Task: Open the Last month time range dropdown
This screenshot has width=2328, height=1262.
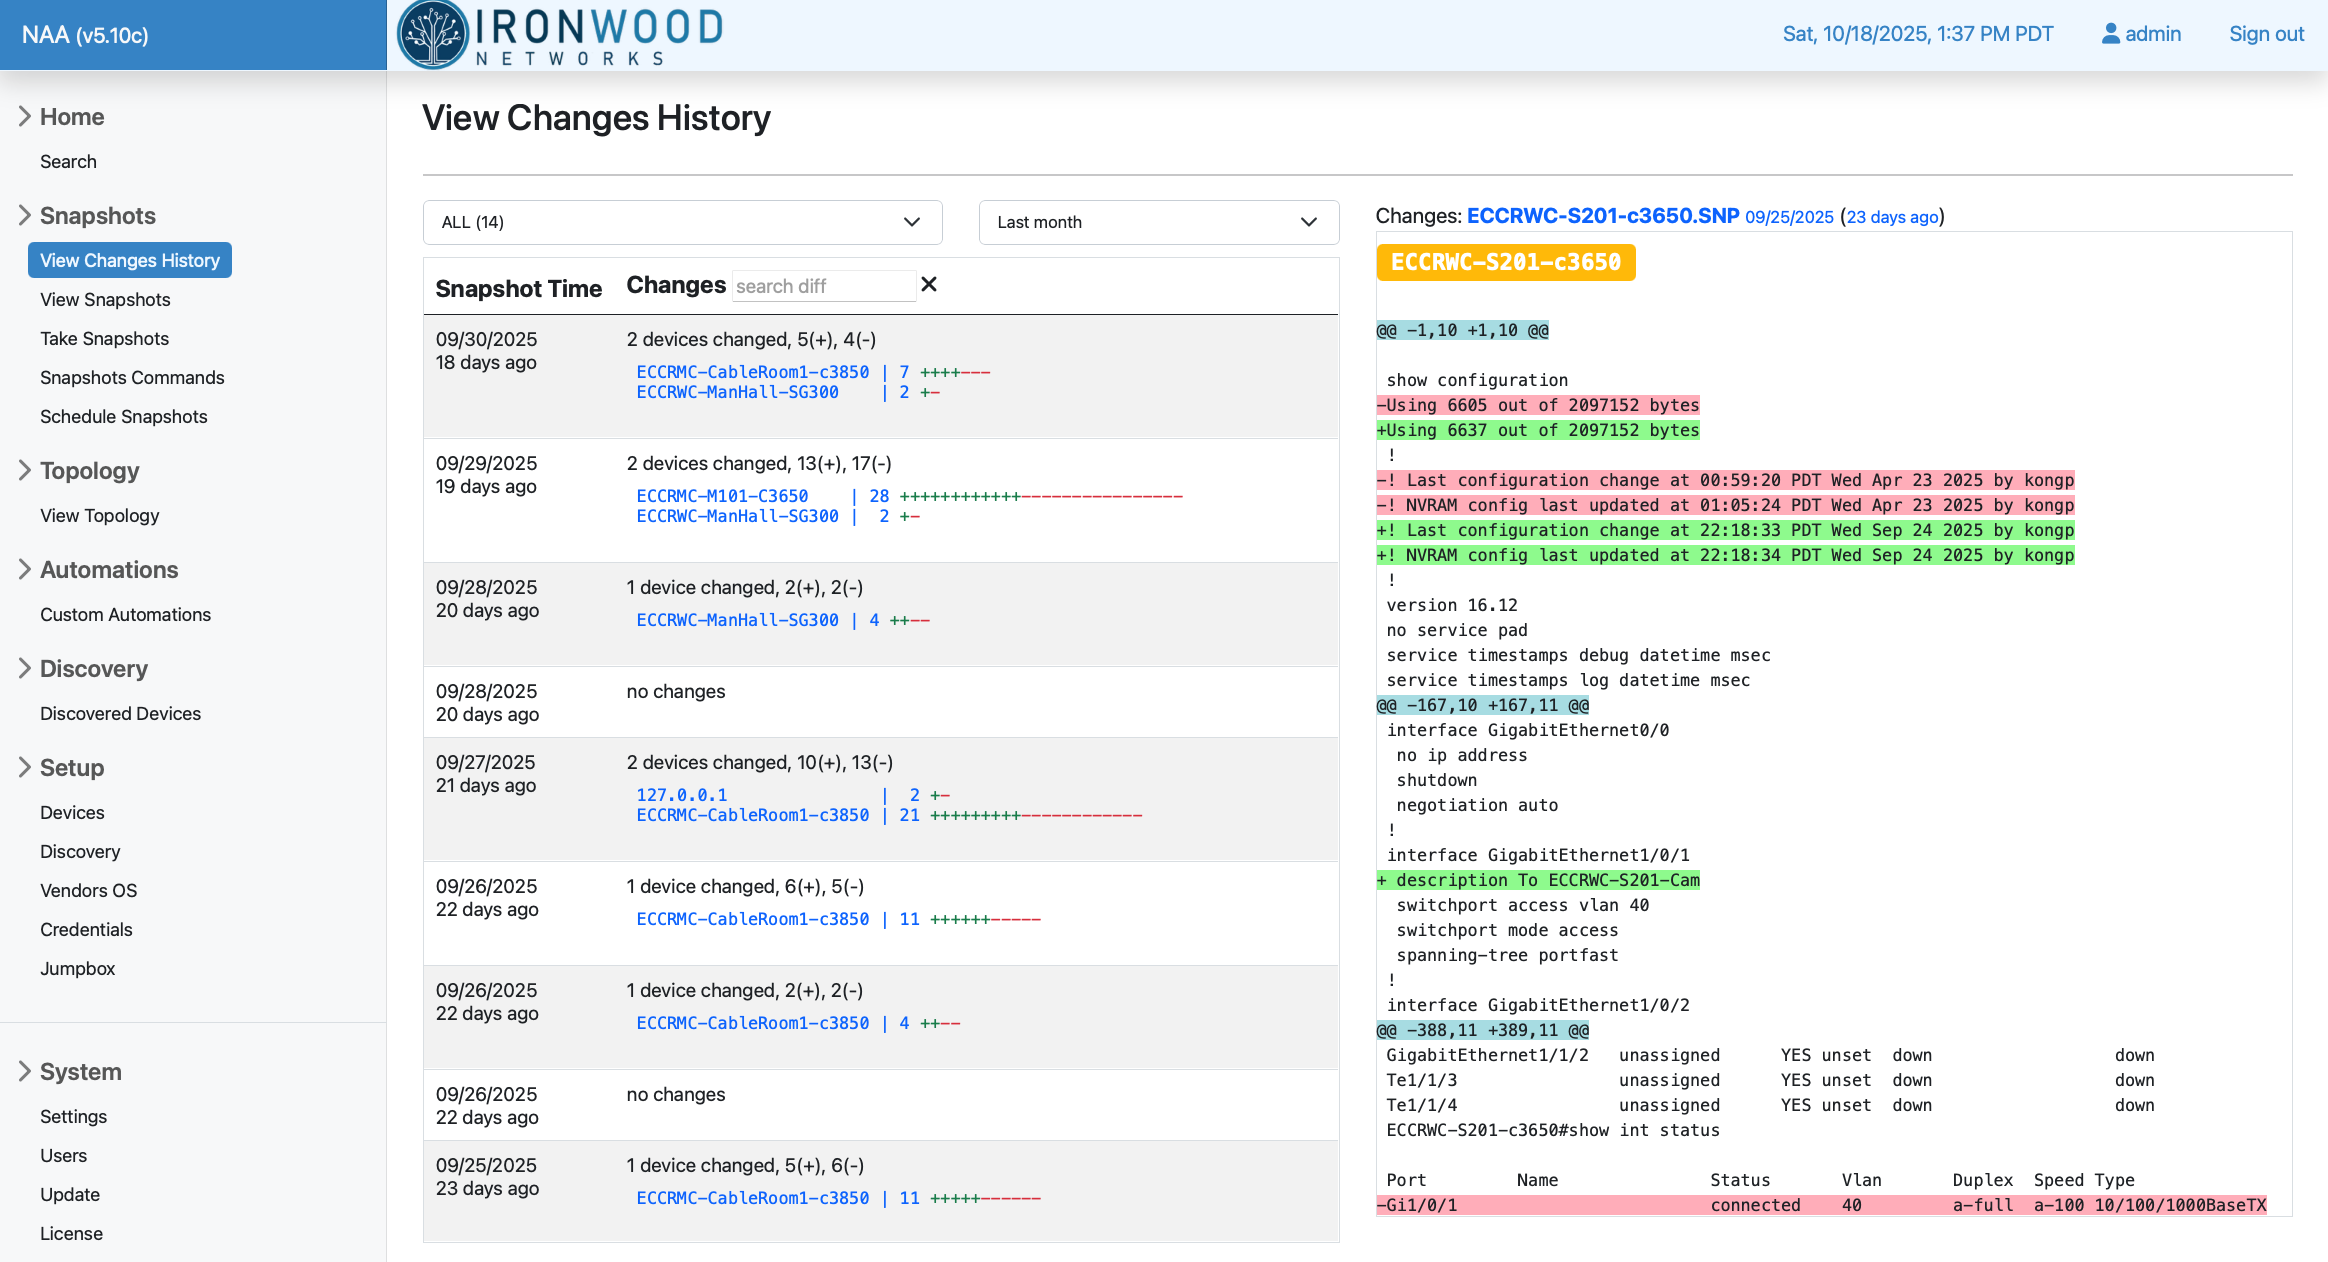Action: click(1158, 222)
